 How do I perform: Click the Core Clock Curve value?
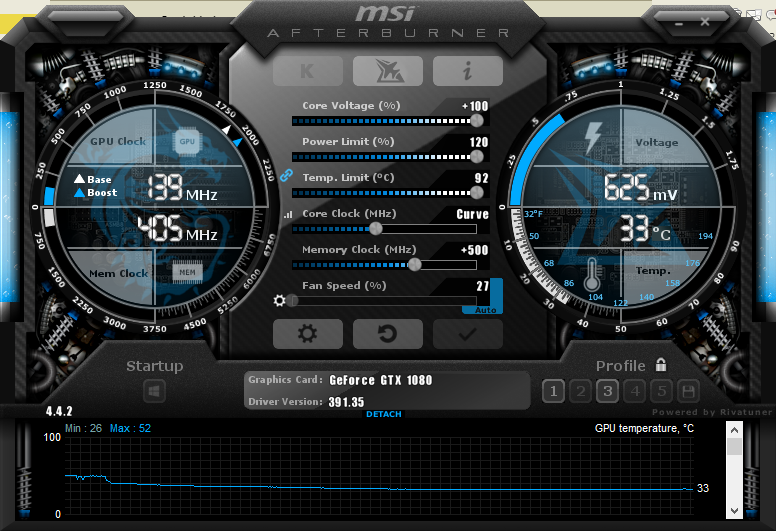click(472, 214)
